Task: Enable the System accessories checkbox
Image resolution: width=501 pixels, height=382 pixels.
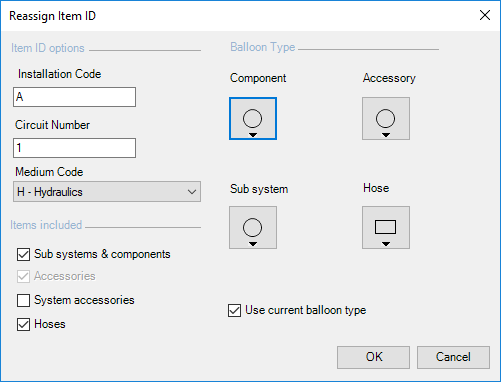Action: click(x=23, y=300)
